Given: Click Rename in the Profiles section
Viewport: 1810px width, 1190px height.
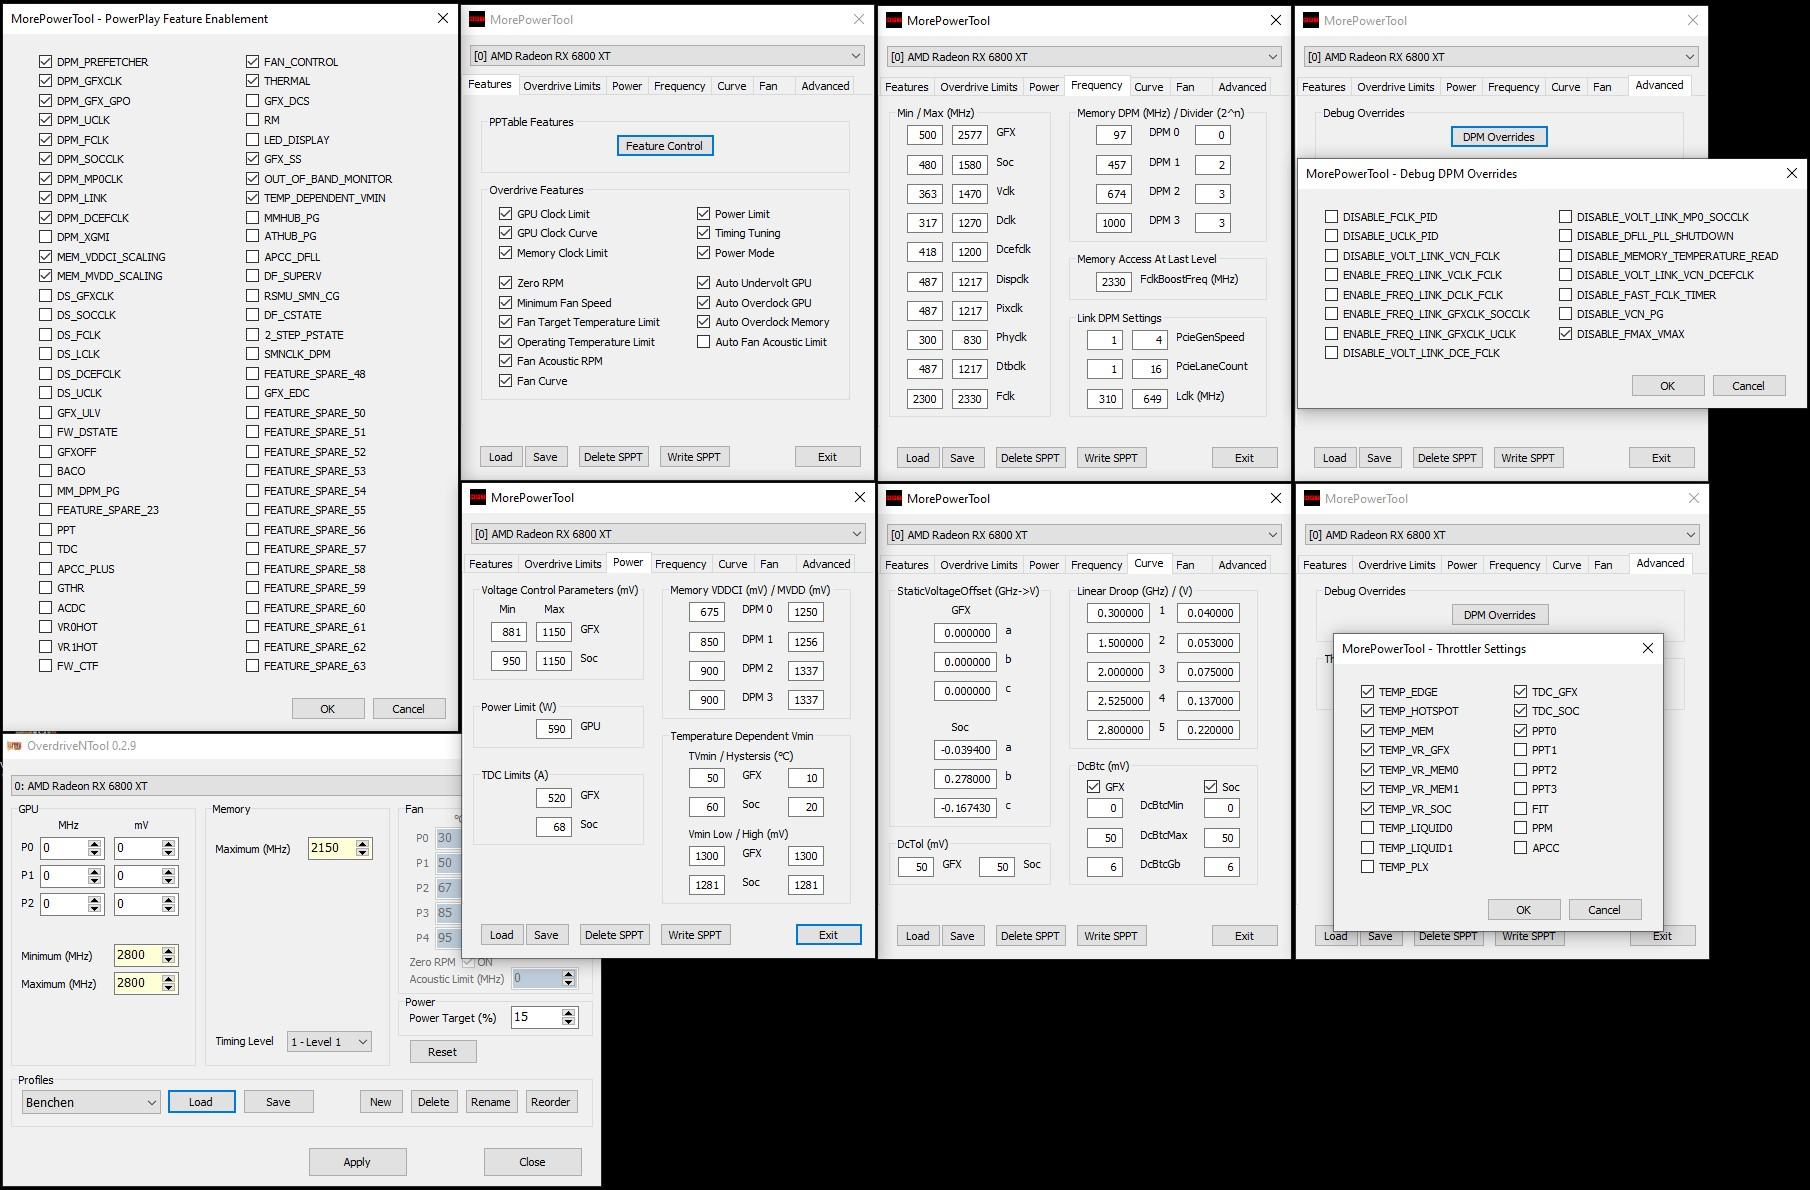Looking at the screenshot, I should 490,1102.
